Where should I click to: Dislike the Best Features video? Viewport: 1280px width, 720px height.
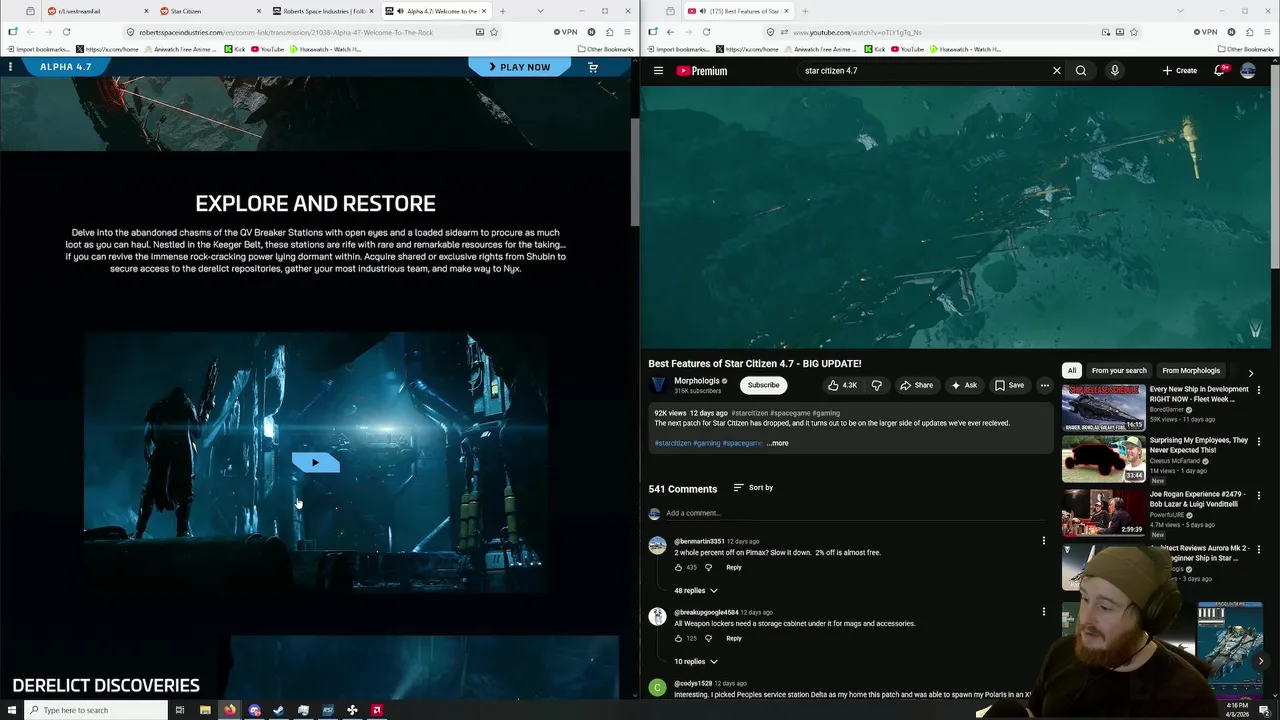[877, 385]
